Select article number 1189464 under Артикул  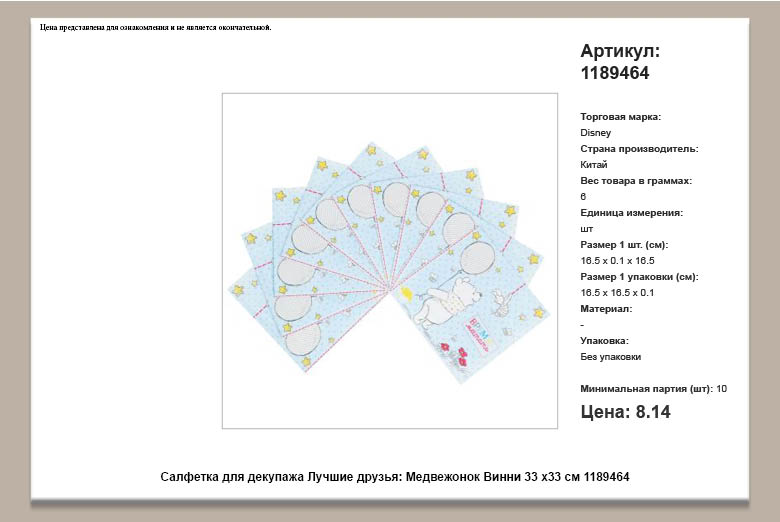[x=615, y=73]
